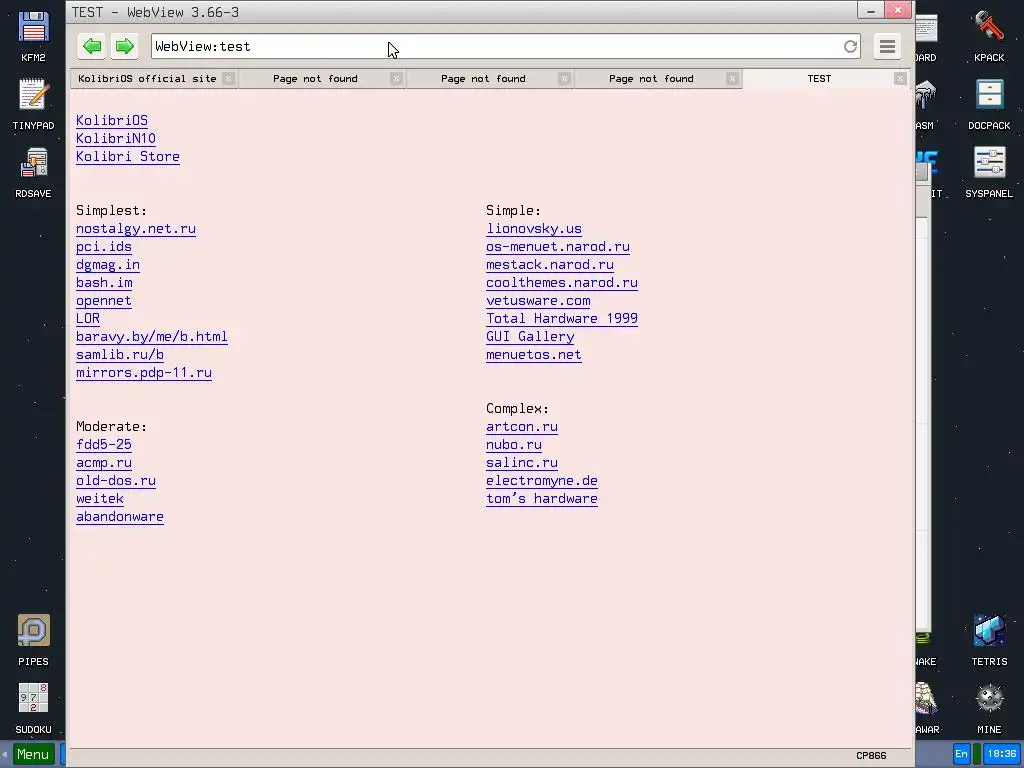
Task: Click the taskbar clock showing 18:36
Action: (1001, 754)
